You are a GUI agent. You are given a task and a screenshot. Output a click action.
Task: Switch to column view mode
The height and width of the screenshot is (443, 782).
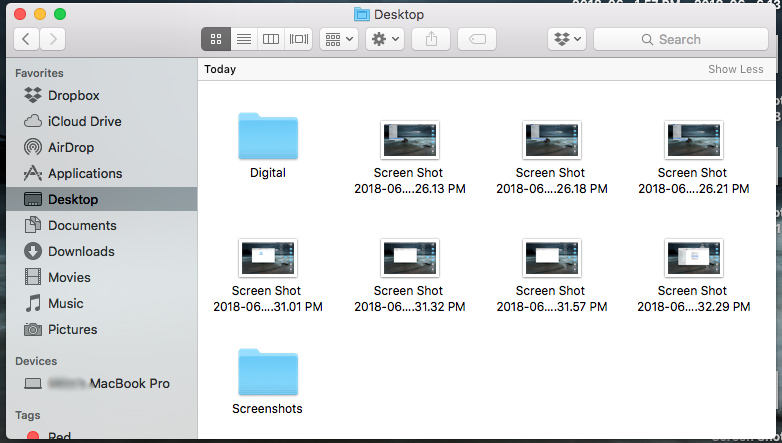tap(271, 39)
